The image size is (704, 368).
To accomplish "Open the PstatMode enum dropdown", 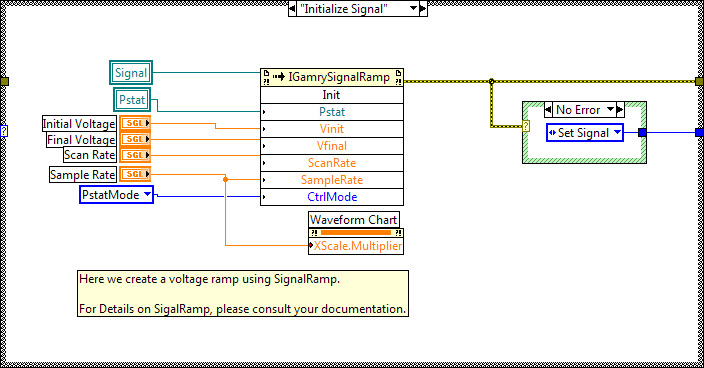I will (x=147, y=195).
